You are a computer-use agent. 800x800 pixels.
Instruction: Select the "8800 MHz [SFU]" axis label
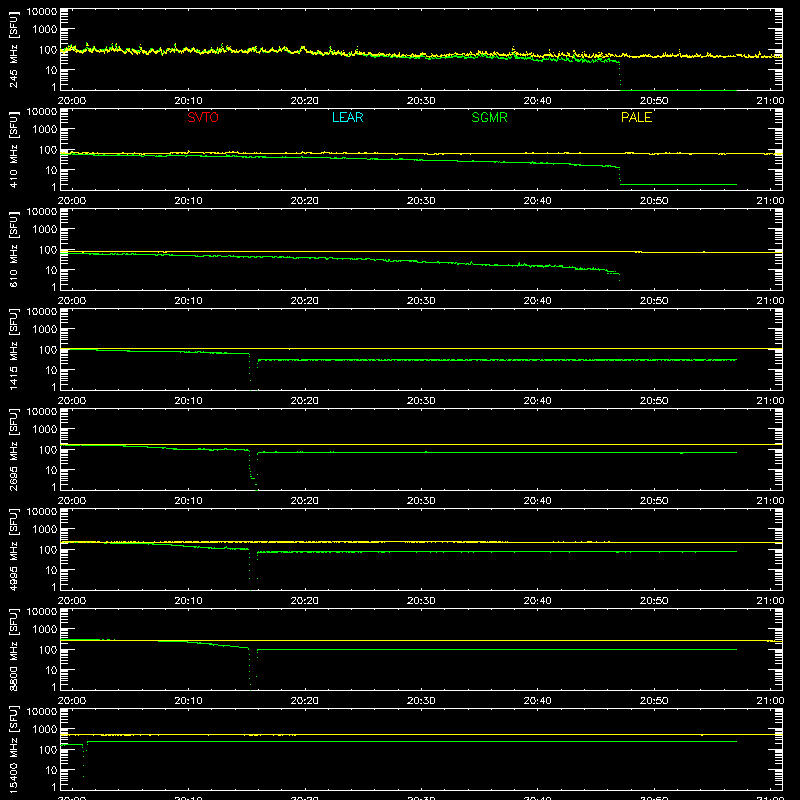point(13,649)
